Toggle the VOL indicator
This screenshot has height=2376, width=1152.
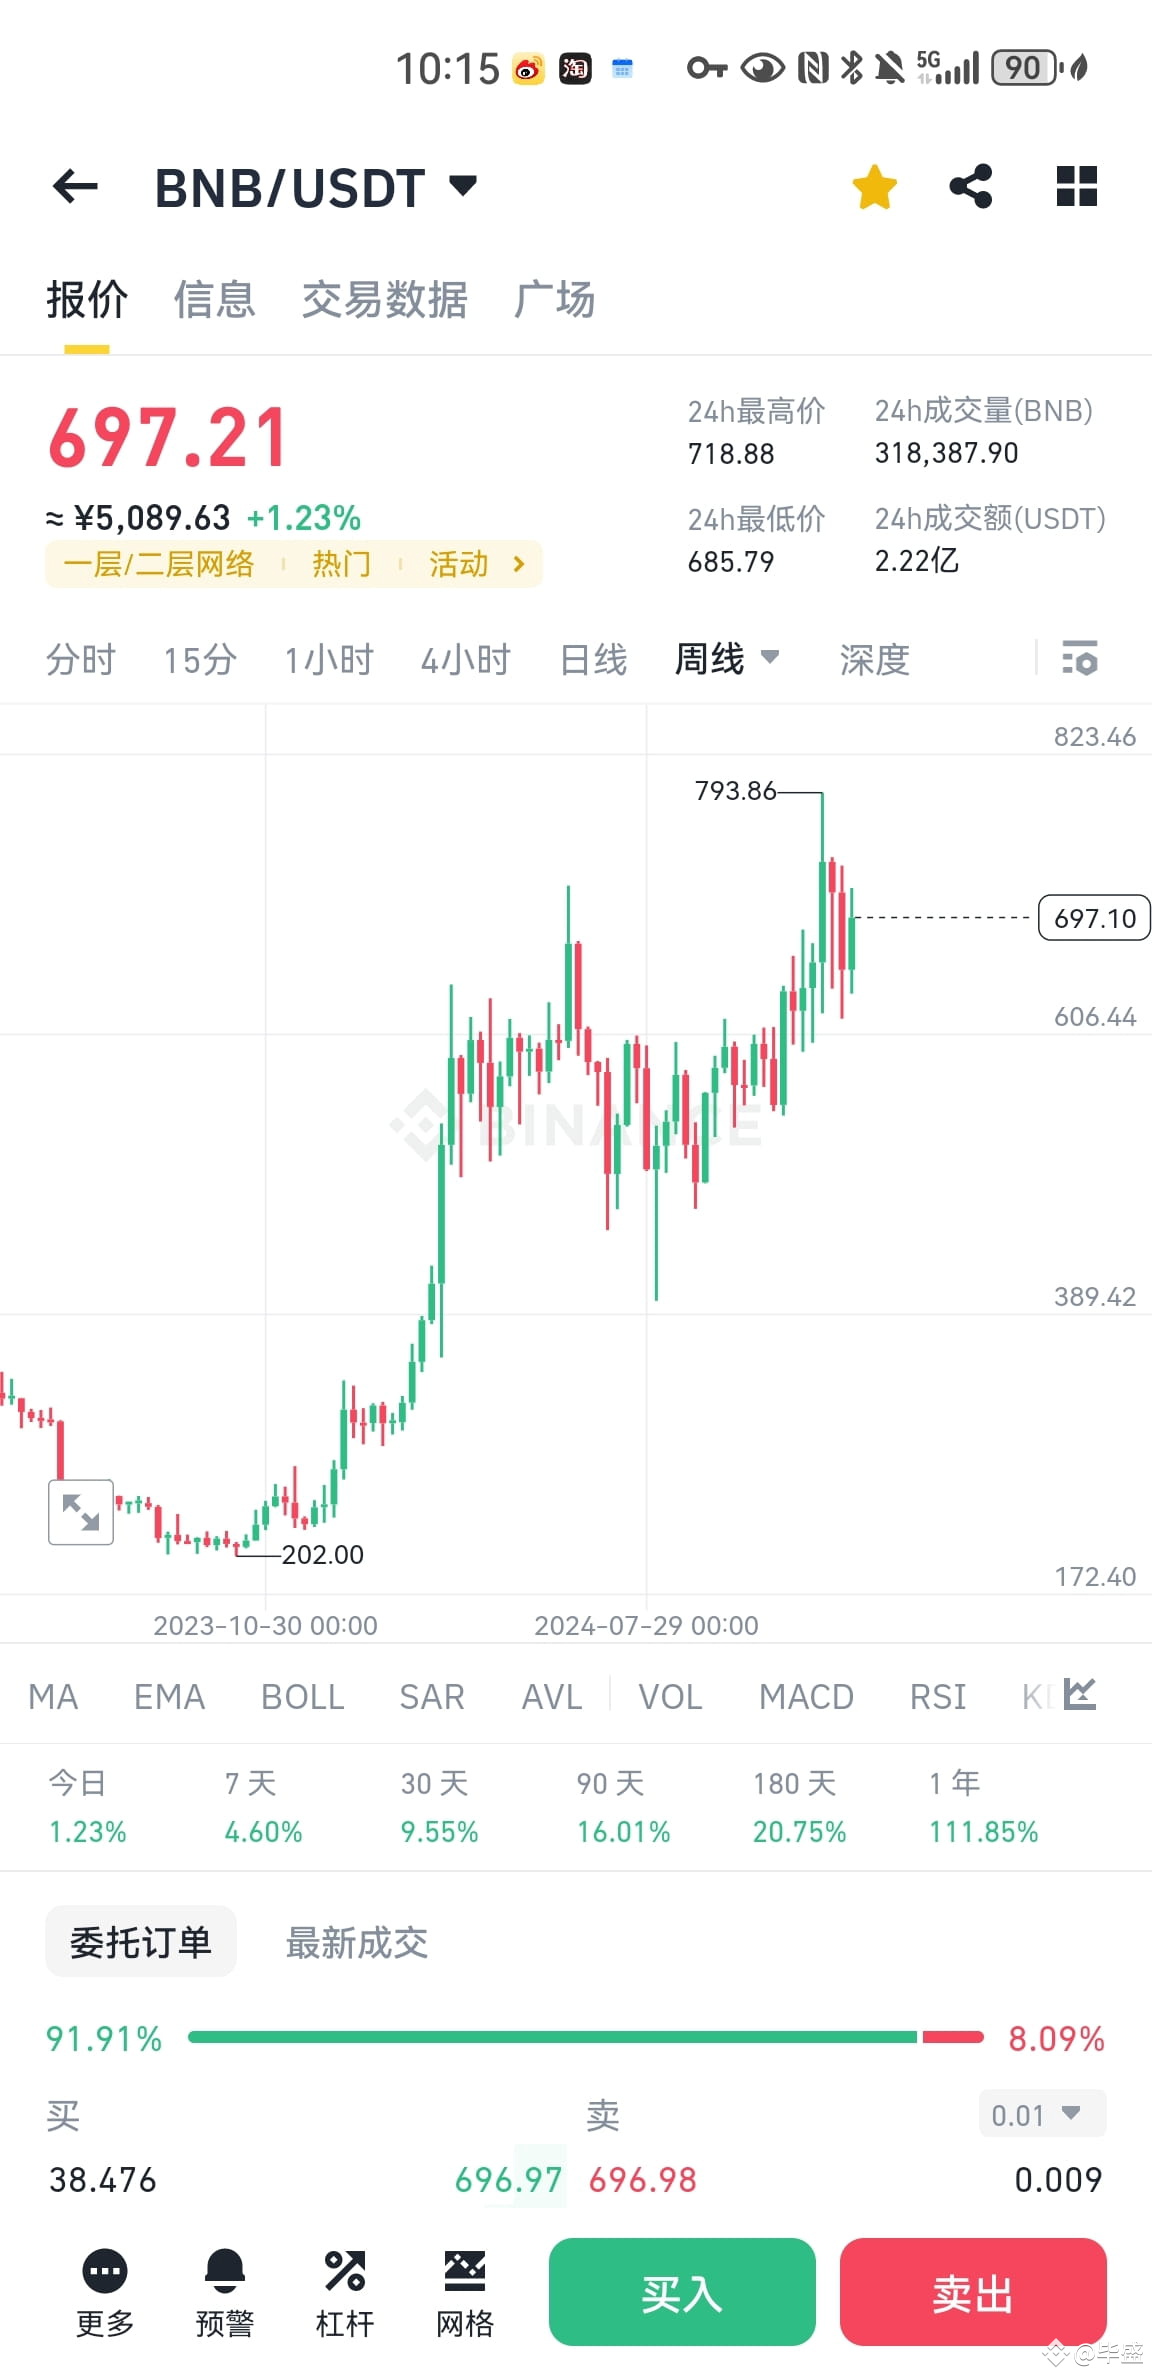tap(670, 1696)
